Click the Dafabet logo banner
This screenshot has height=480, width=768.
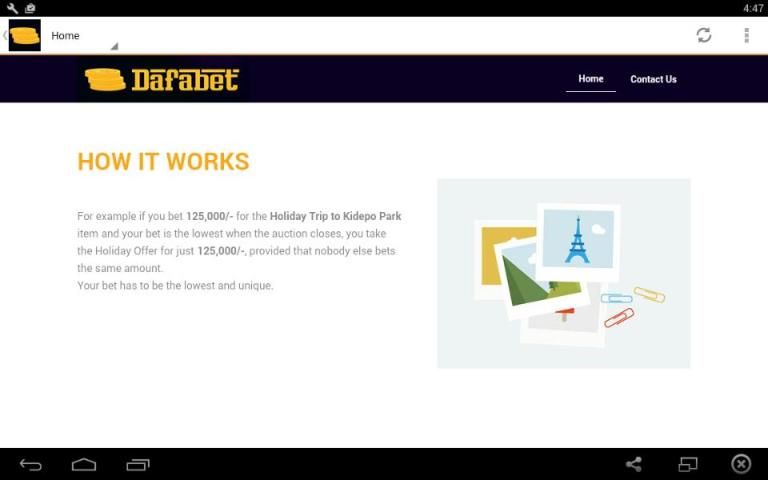tap(163, 79)
